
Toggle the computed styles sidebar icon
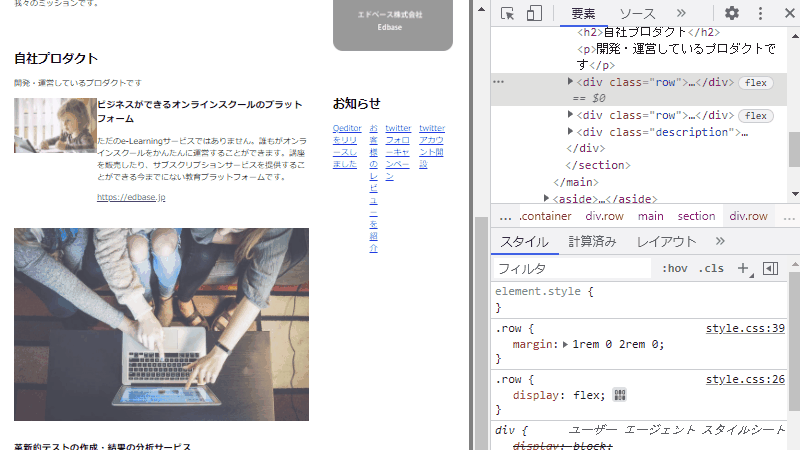(x=770, y=268)
